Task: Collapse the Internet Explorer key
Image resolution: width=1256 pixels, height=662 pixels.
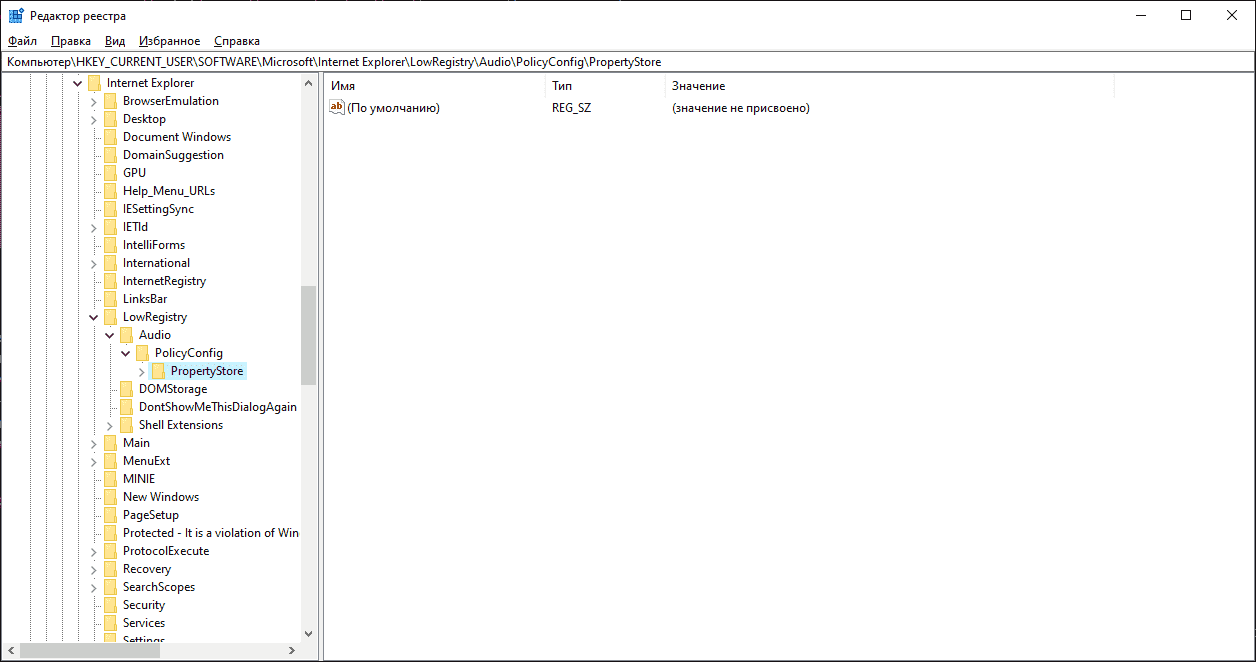Action: 78,83
